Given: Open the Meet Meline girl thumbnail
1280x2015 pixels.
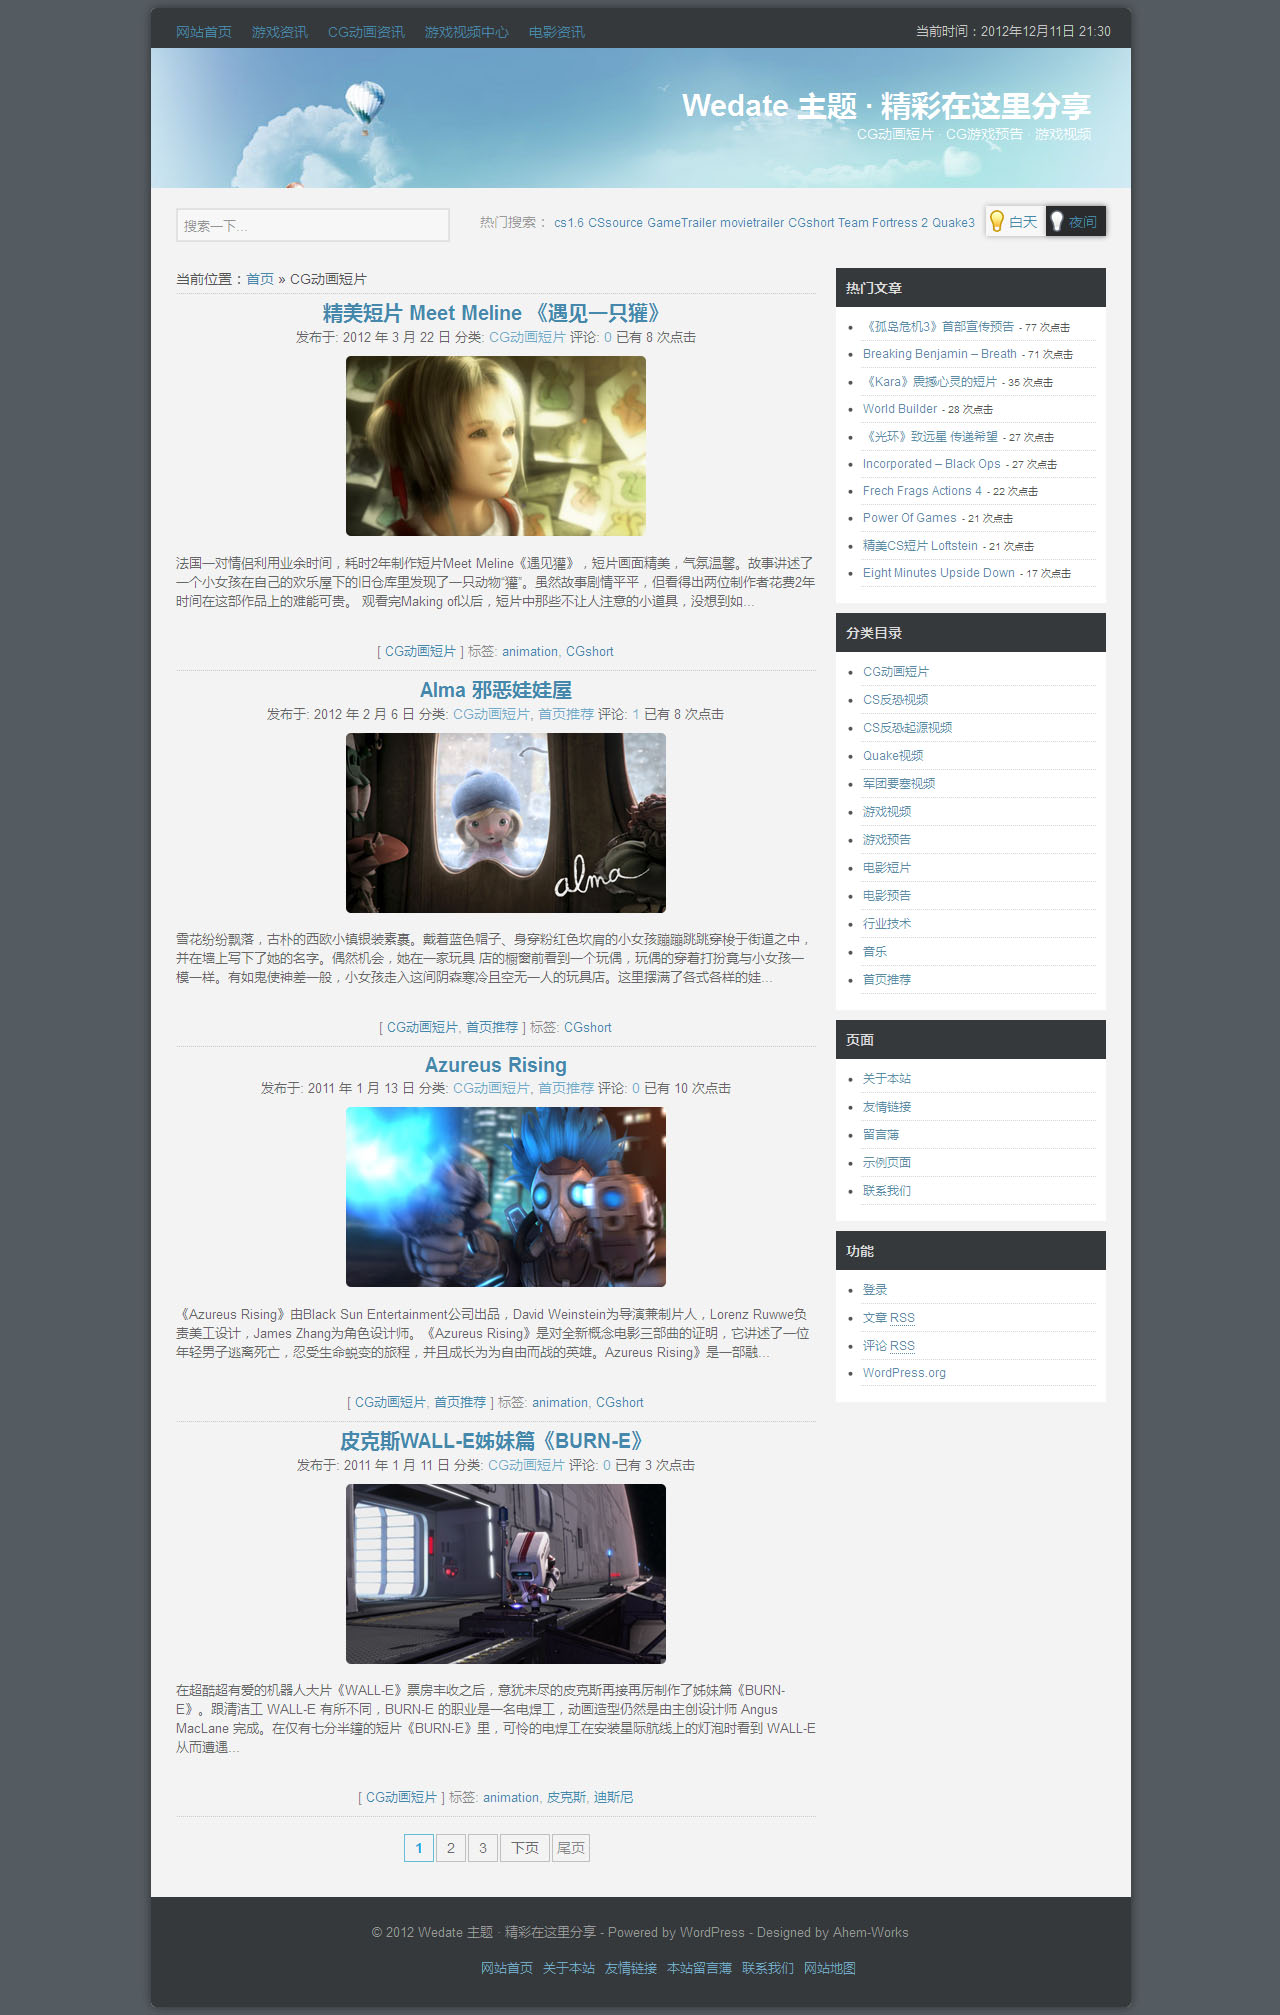Looking at the screenshot, I should [496, 446].
